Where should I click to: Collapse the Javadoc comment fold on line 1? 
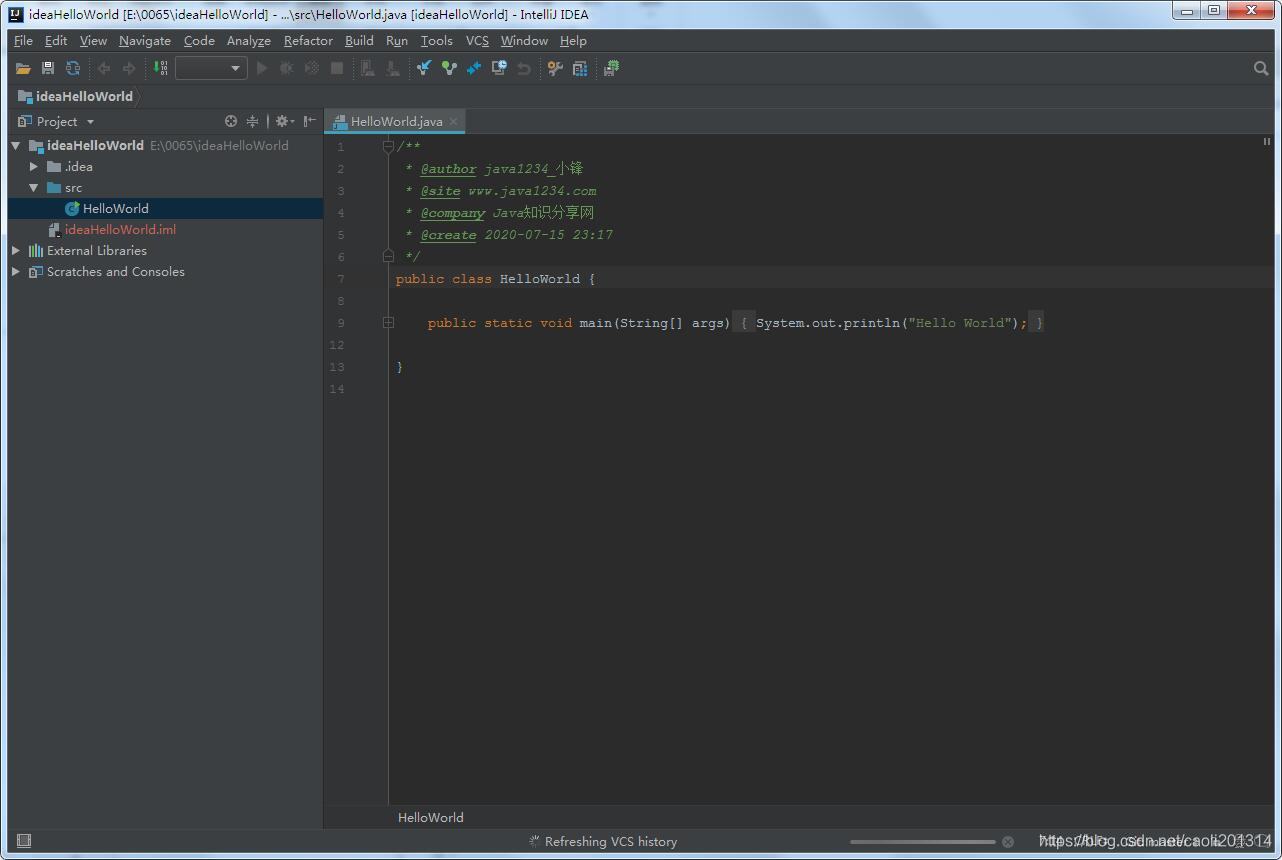[388, 147]
